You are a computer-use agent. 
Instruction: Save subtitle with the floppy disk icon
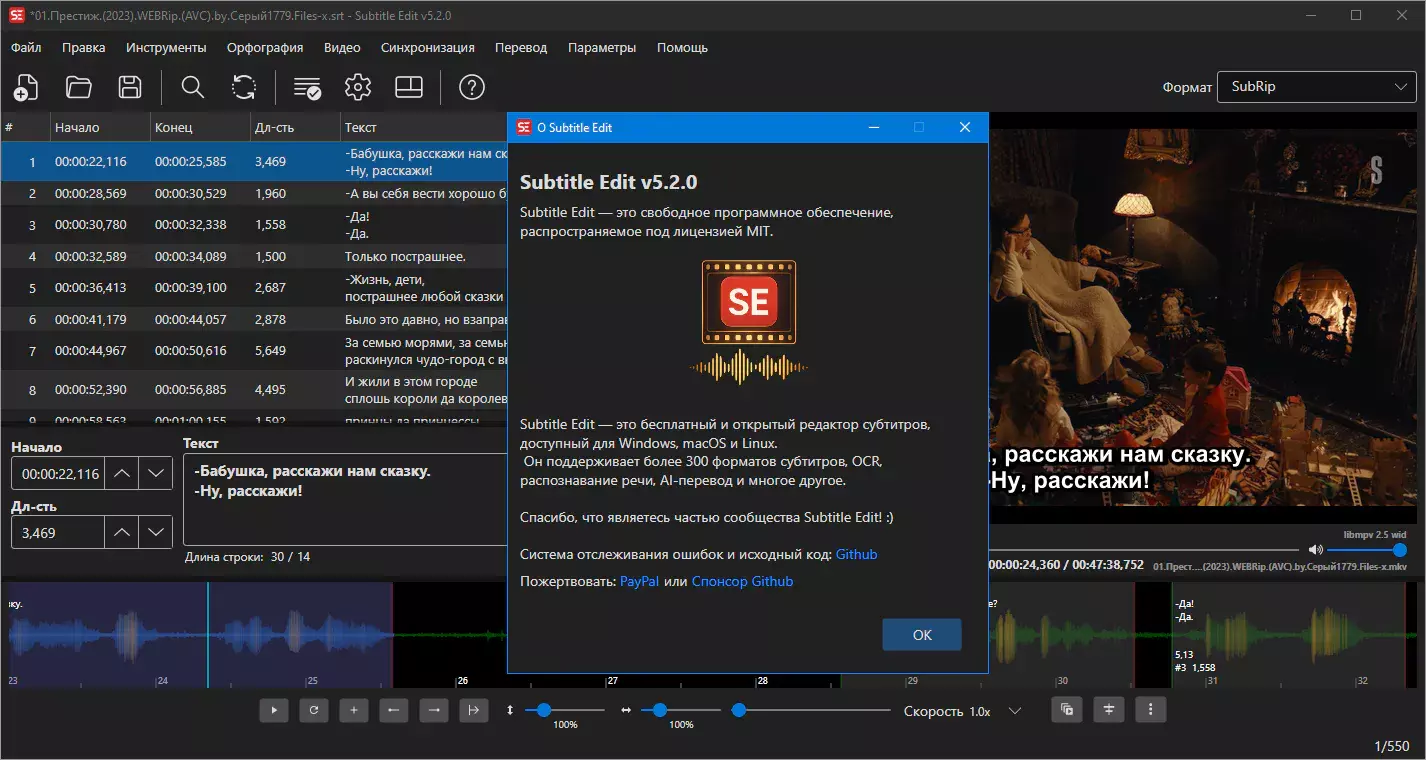(130, 87)
